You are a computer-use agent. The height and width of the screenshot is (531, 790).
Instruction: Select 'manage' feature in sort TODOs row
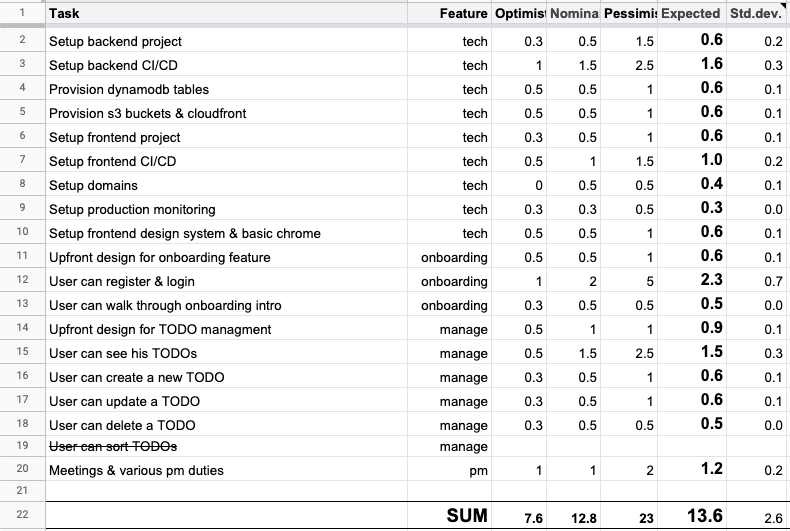pos(449,446)
